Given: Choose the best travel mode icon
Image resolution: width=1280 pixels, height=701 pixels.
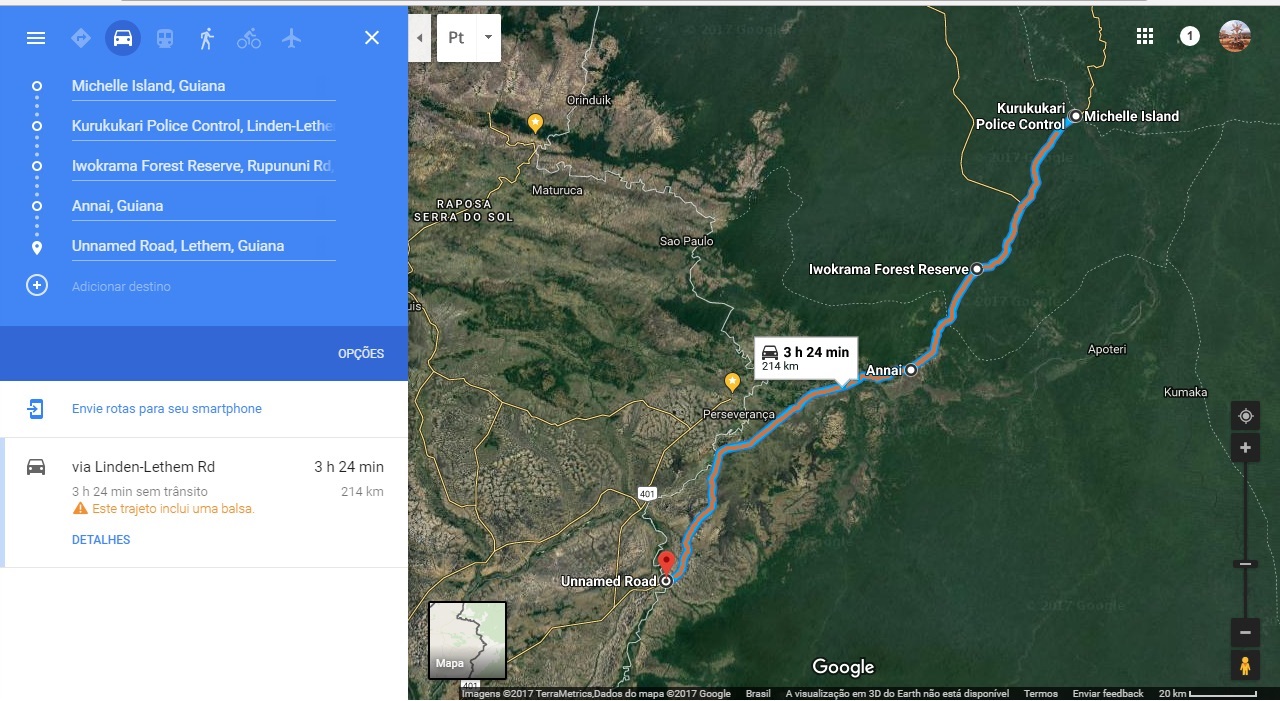Looking at the screenshot, I should point(81,38).
